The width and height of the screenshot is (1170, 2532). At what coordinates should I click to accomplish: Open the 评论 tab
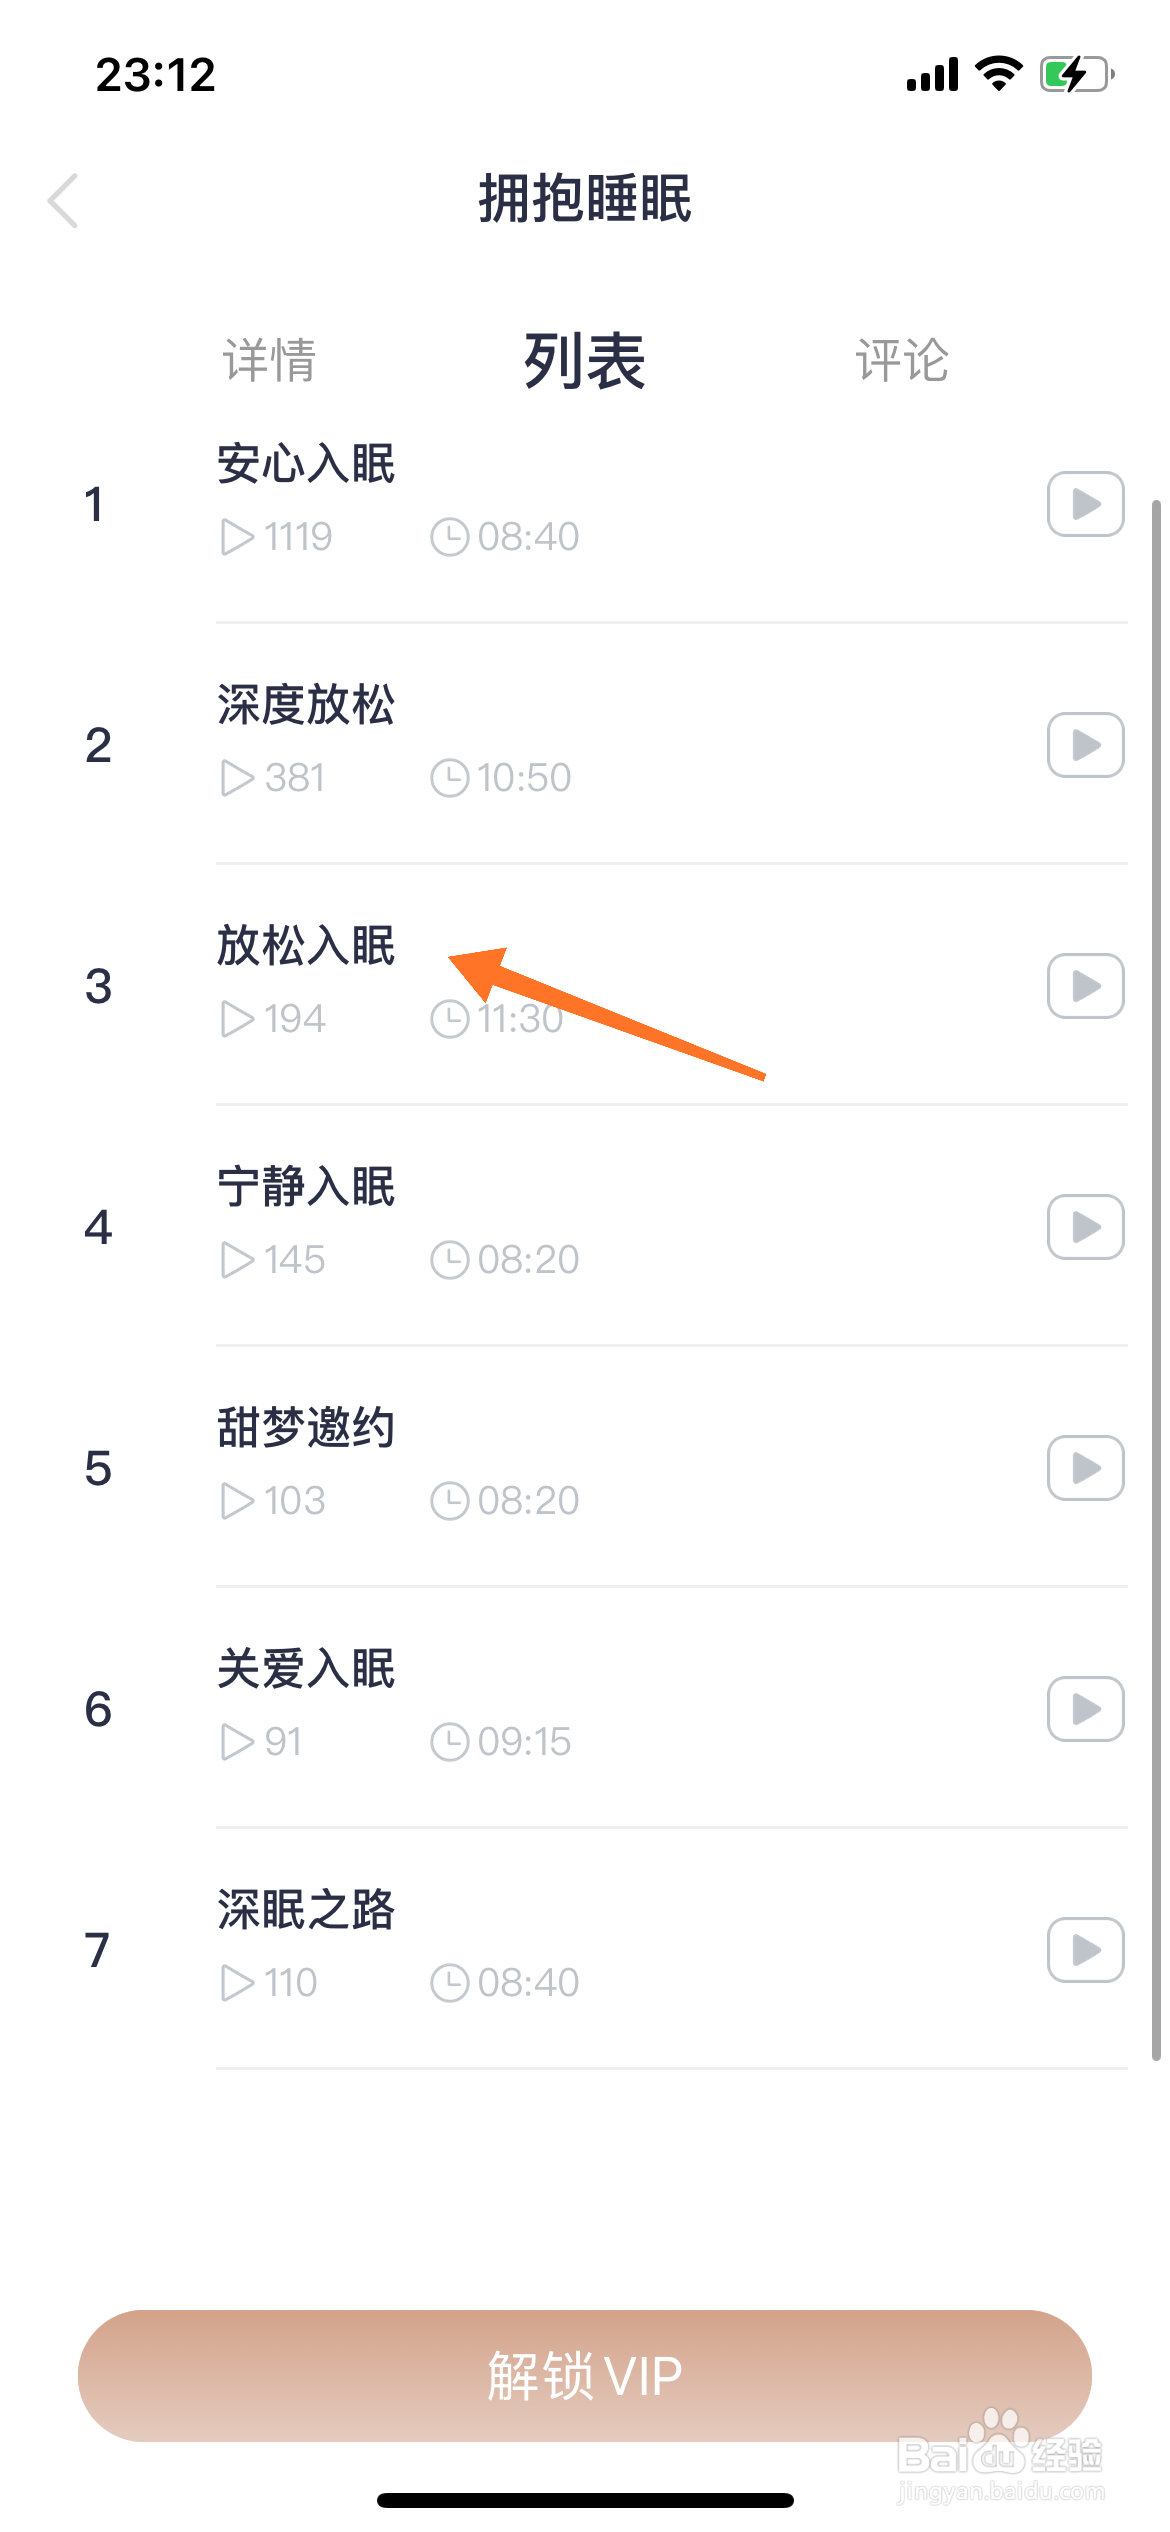pyautogui.click(x=901, y=360)
